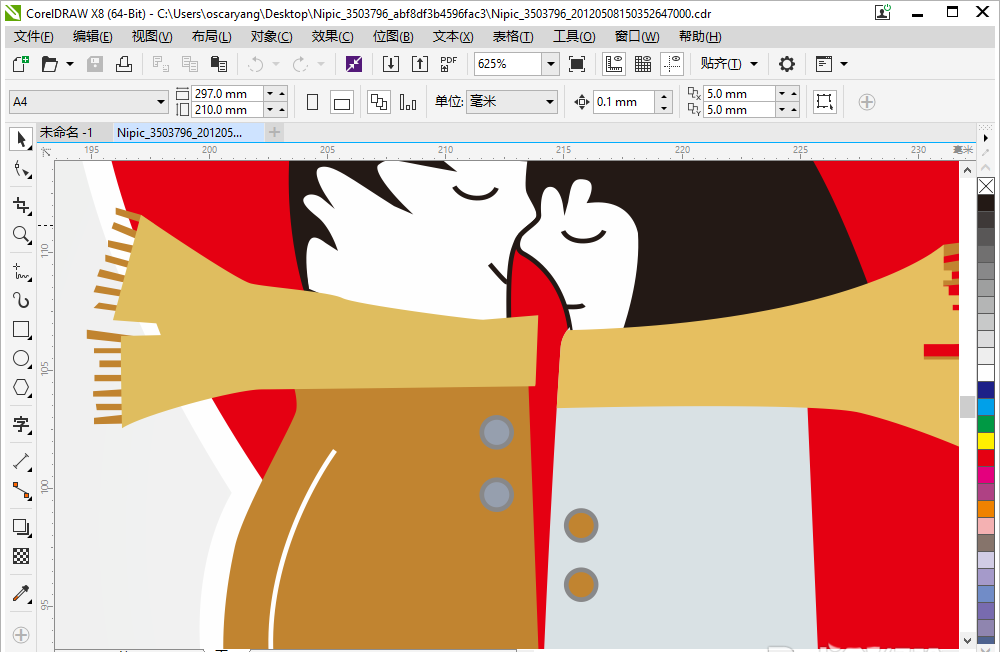Open the A4 page size dropdown

89,102
